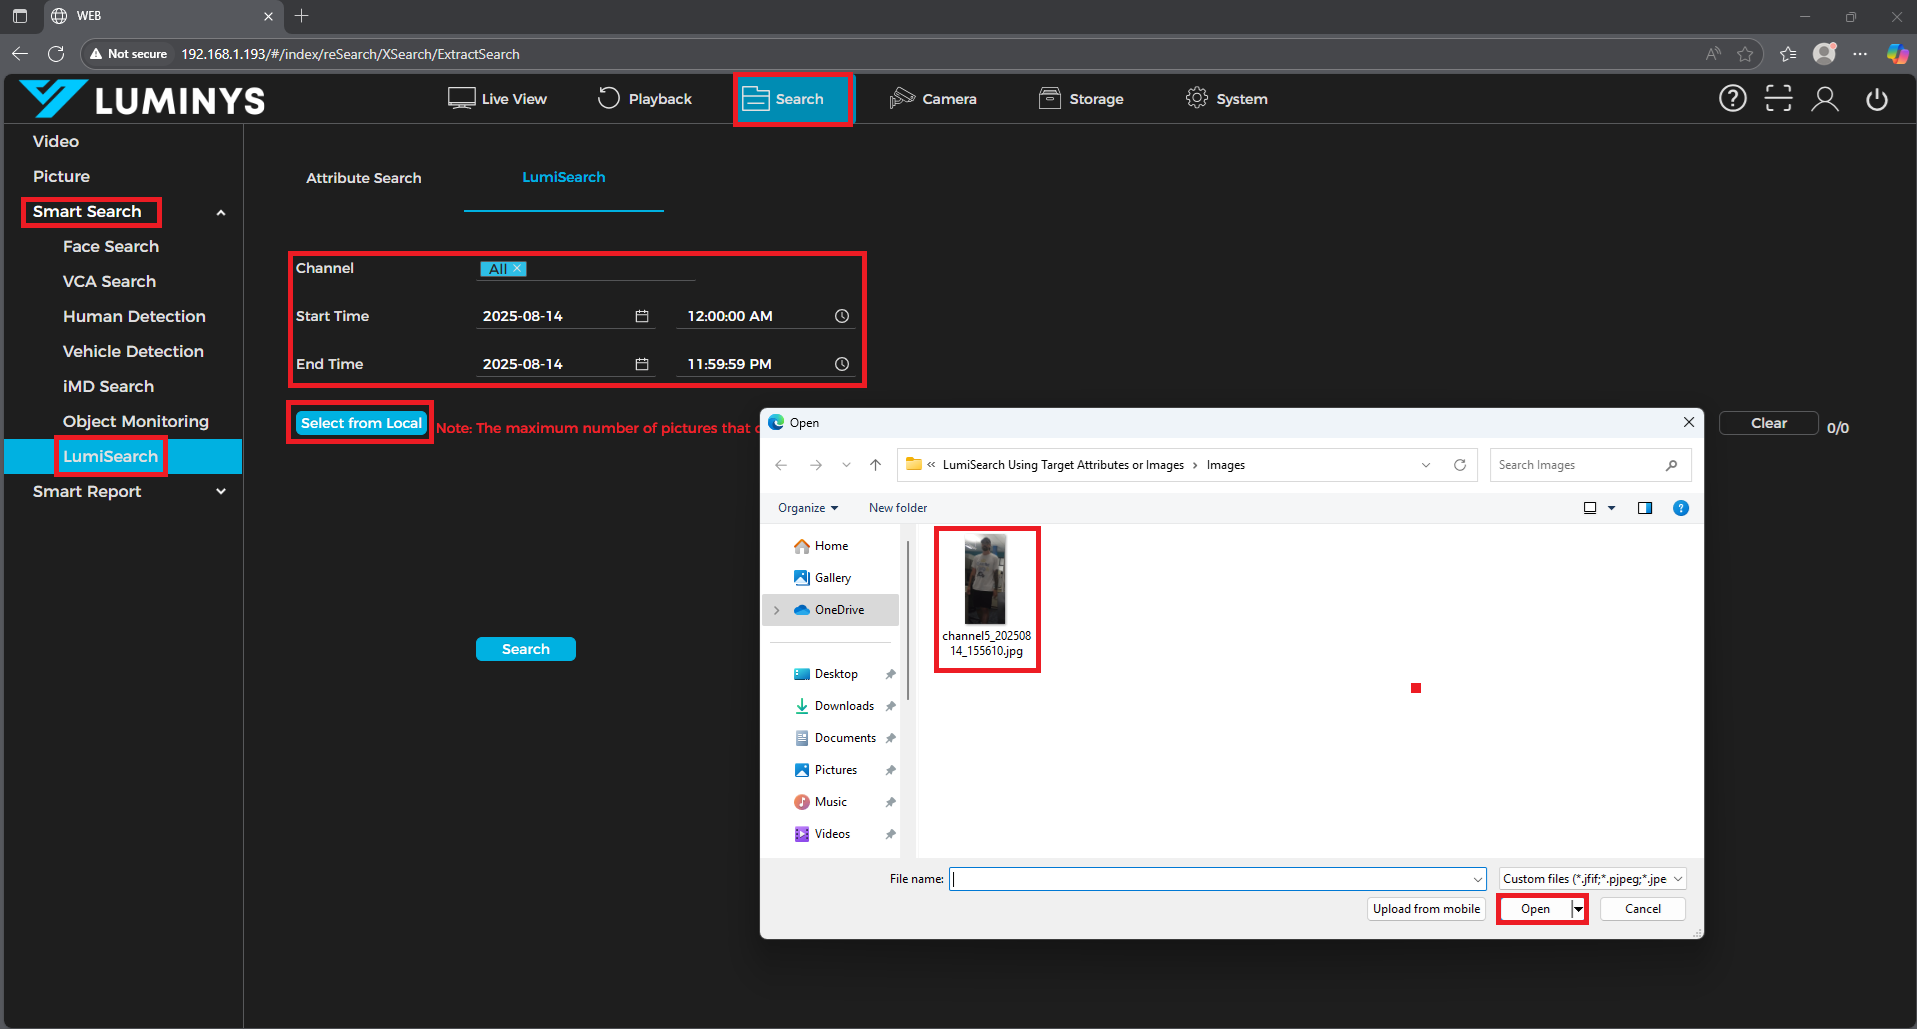Click the user account icon
Image resolution: width=1917 pixels, height=1029 pixels.
pos(1825,98)
